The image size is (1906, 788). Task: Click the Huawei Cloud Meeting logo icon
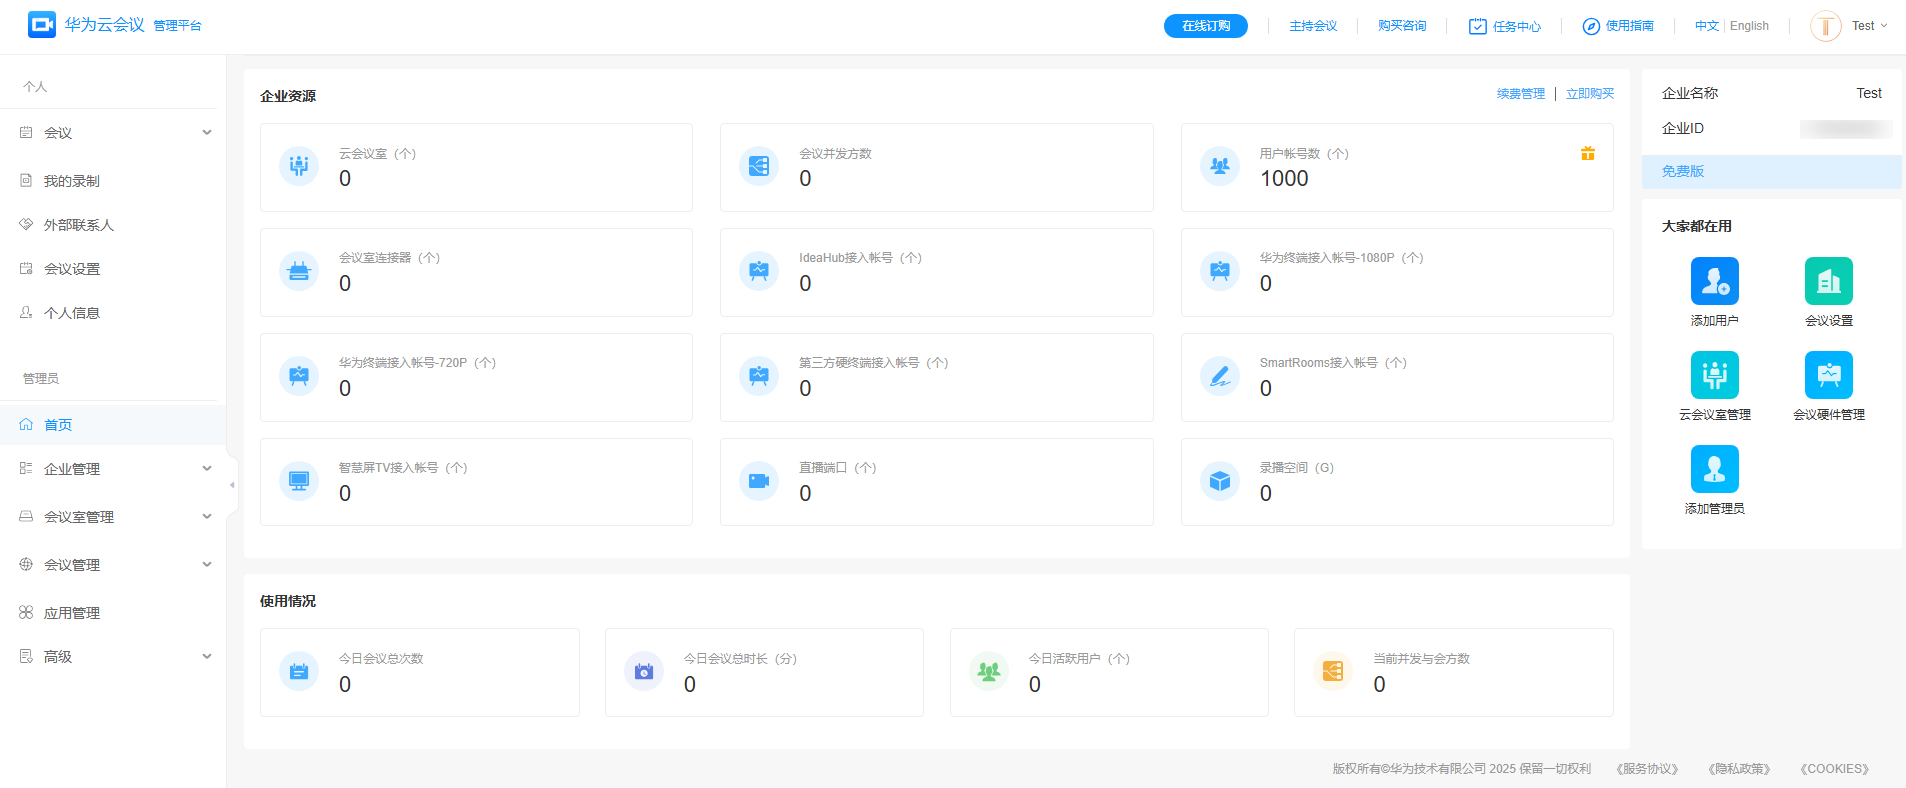click(x=42, y=25)
